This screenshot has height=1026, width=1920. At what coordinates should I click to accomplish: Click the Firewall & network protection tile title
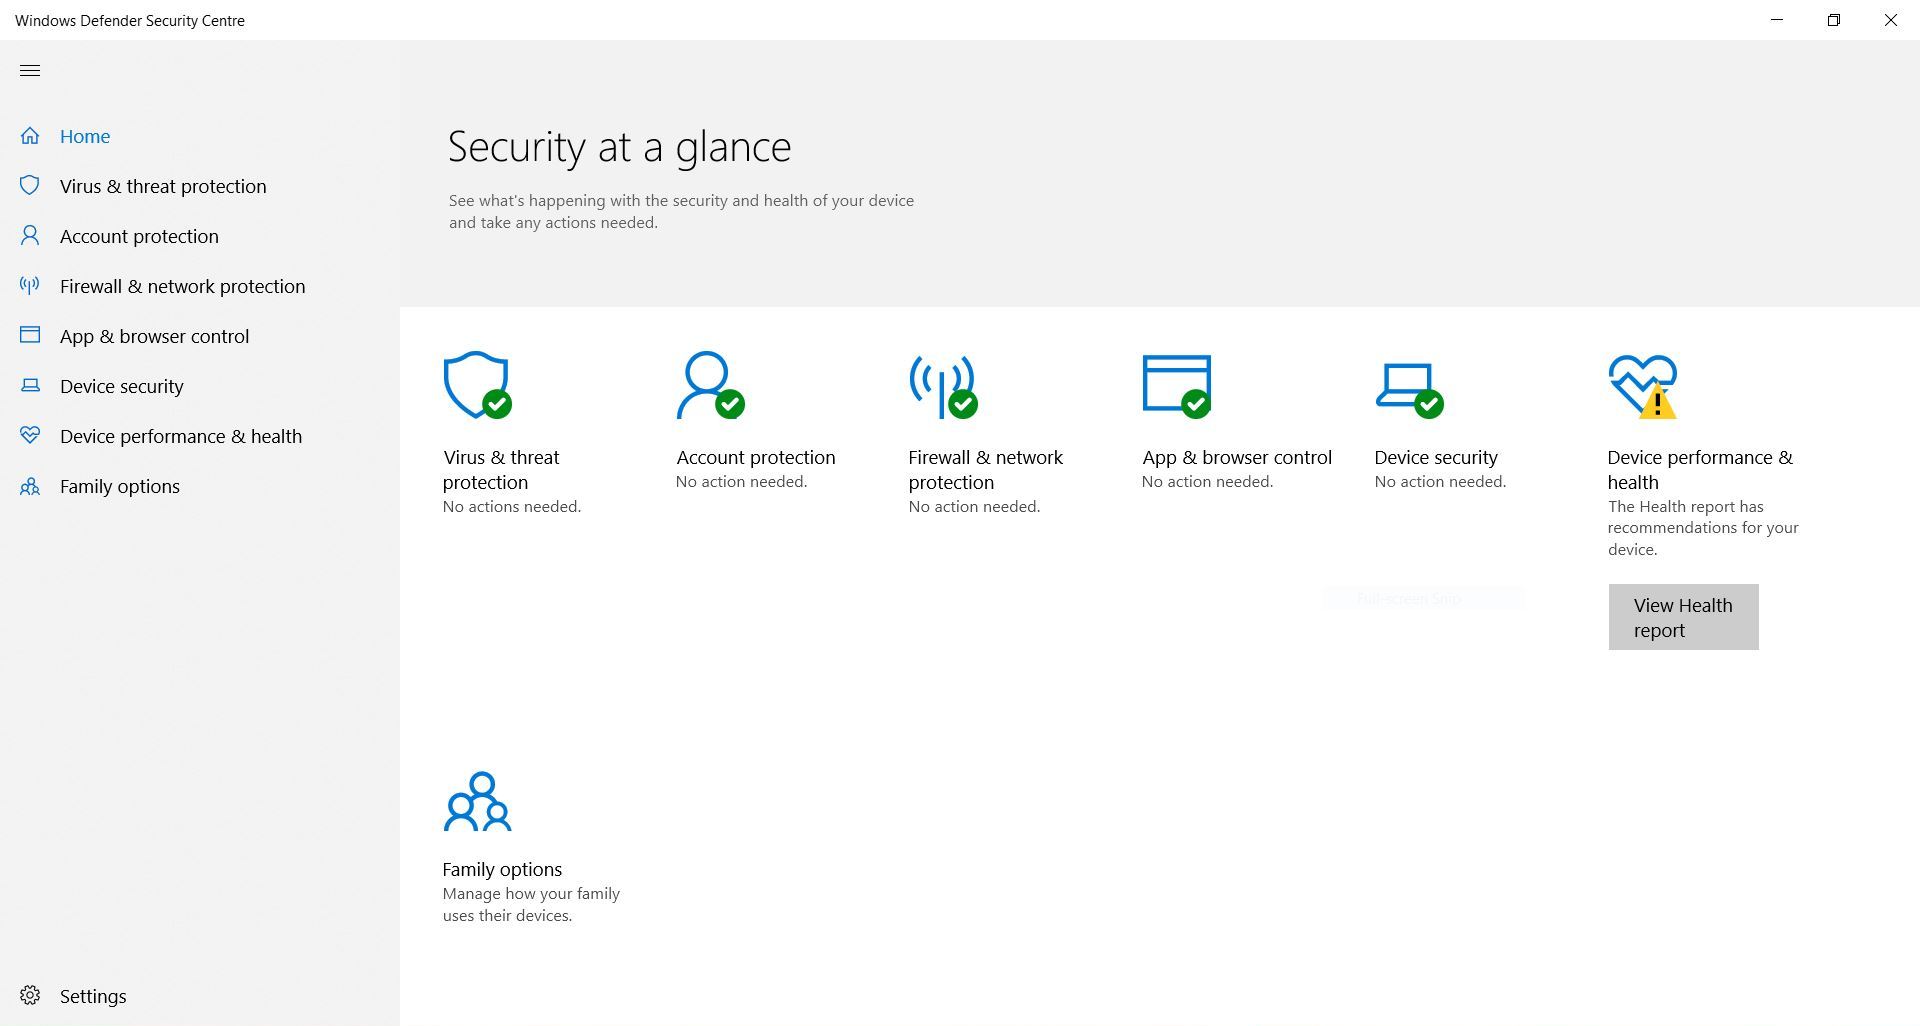[986, 469]
